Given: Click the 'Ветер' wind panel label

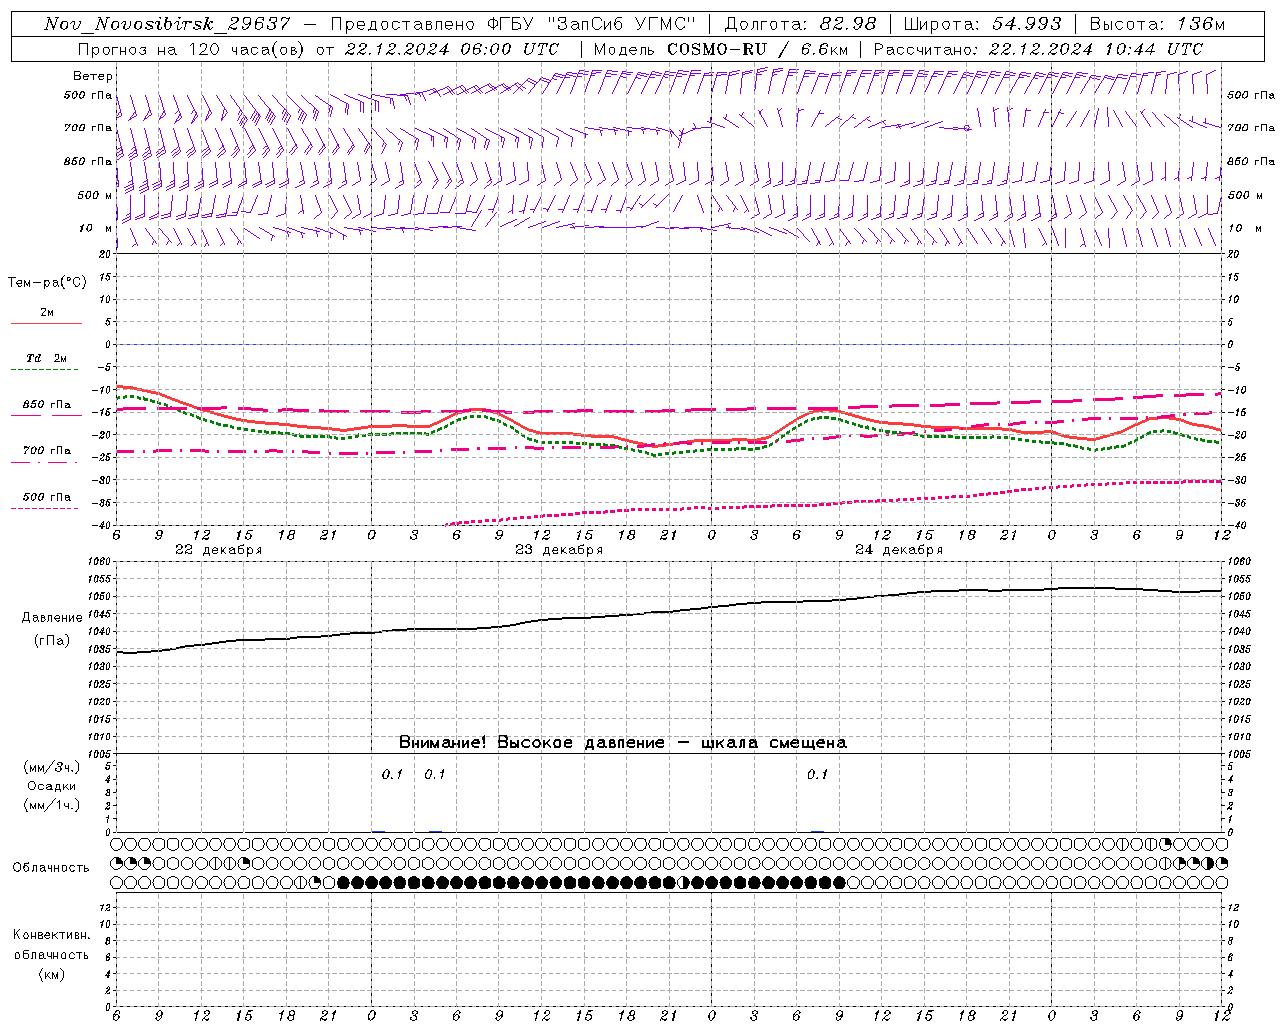Looking at the screenshot, I should (93, 76).
